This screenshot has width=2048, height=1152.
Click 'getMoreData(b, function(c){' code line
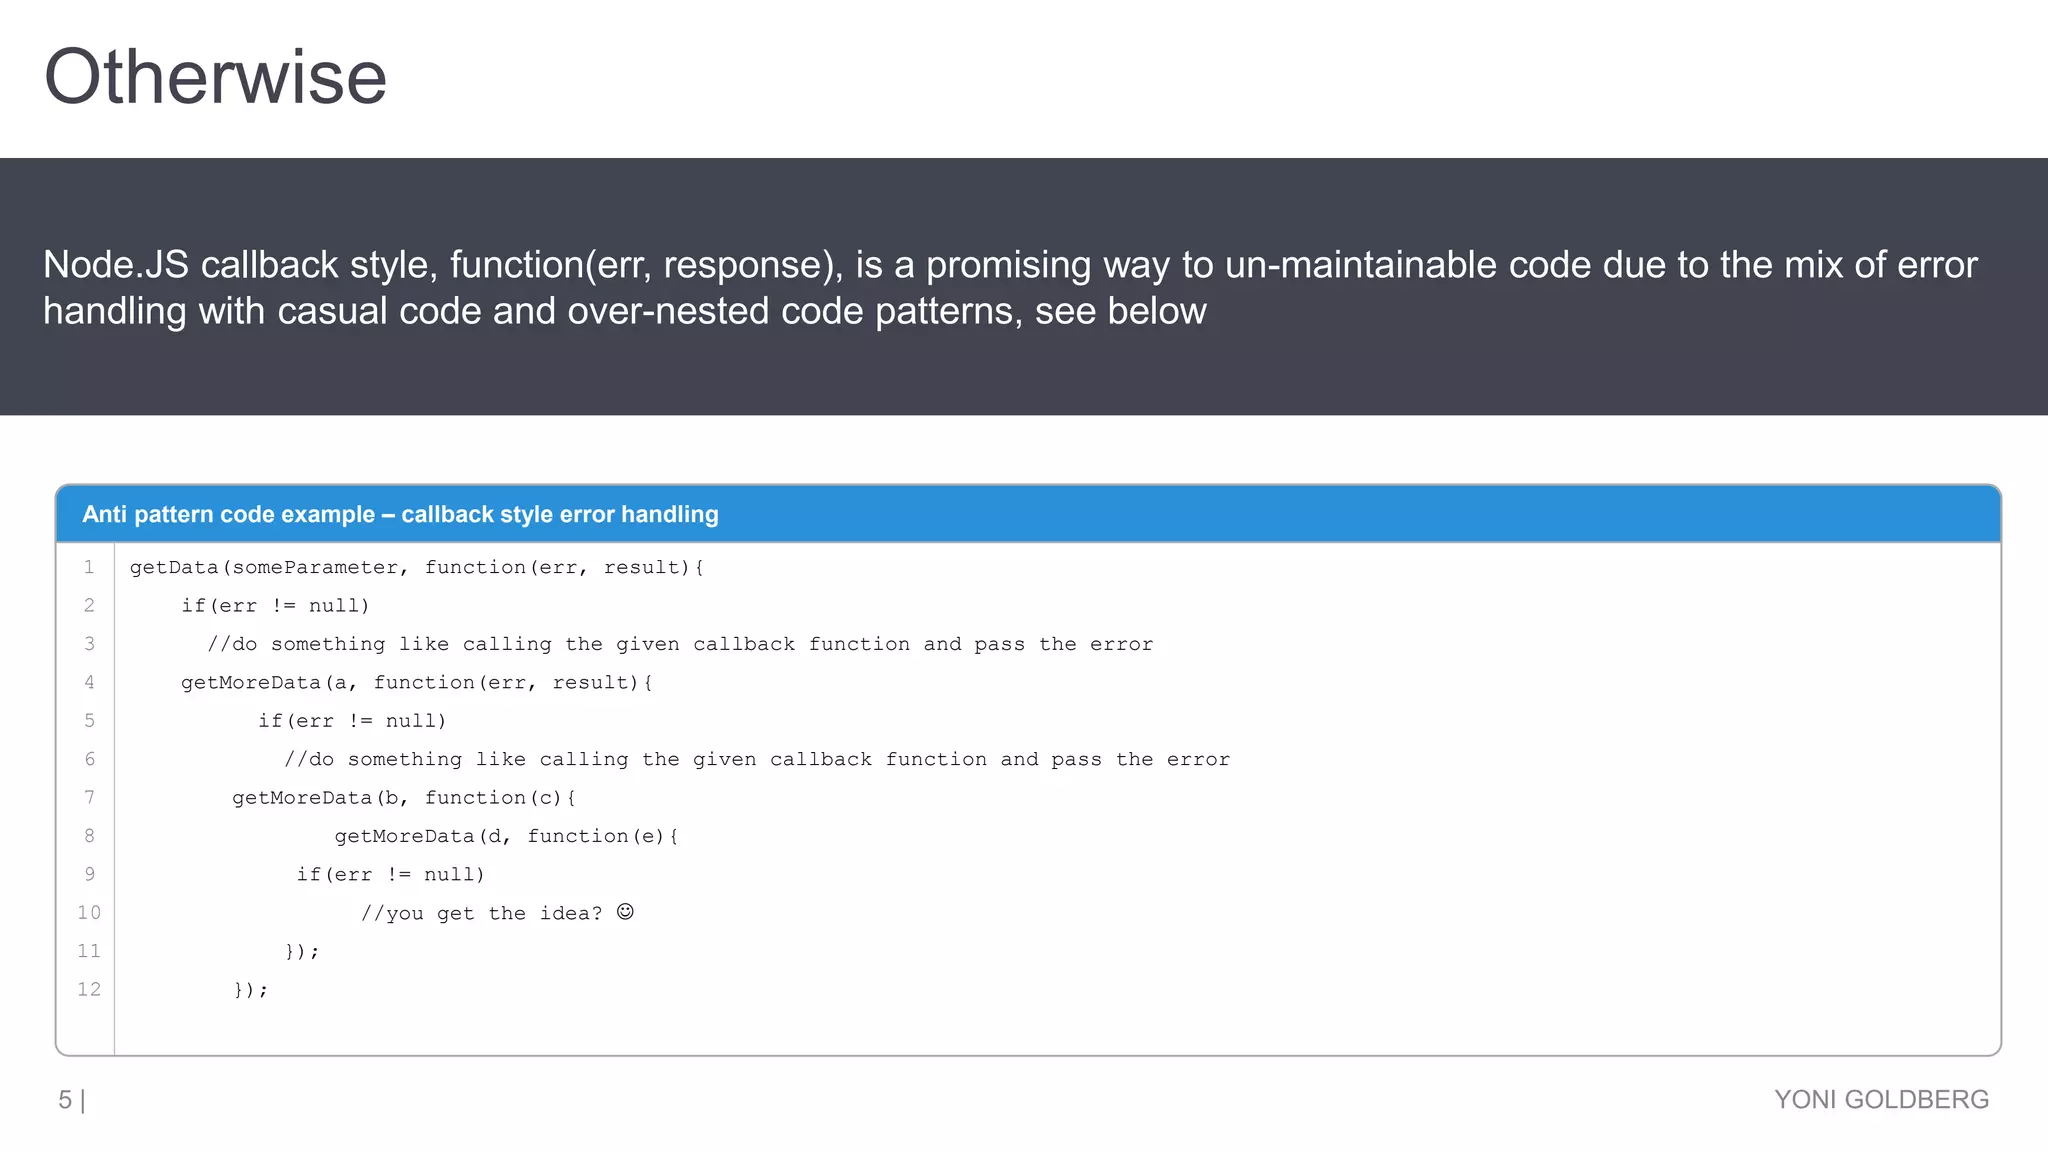(404, 797)
